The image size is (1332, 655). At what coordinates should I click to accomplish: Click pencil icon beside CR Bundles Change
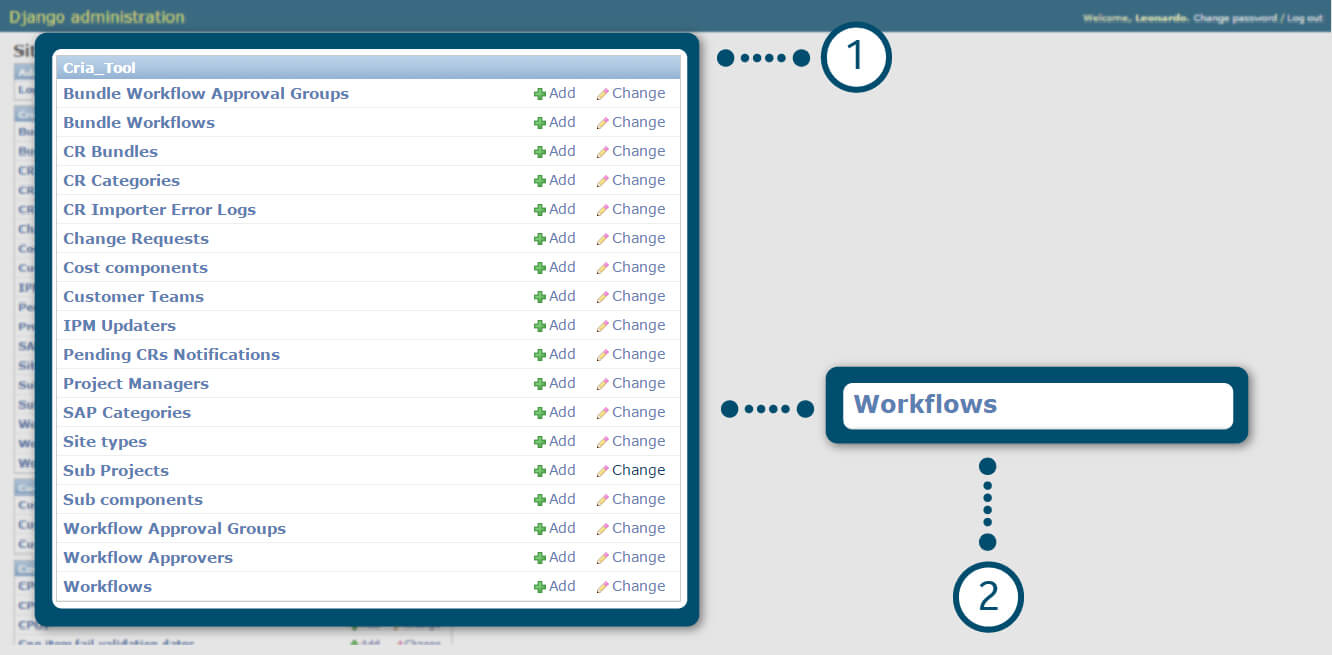click(x=602, y=152)
